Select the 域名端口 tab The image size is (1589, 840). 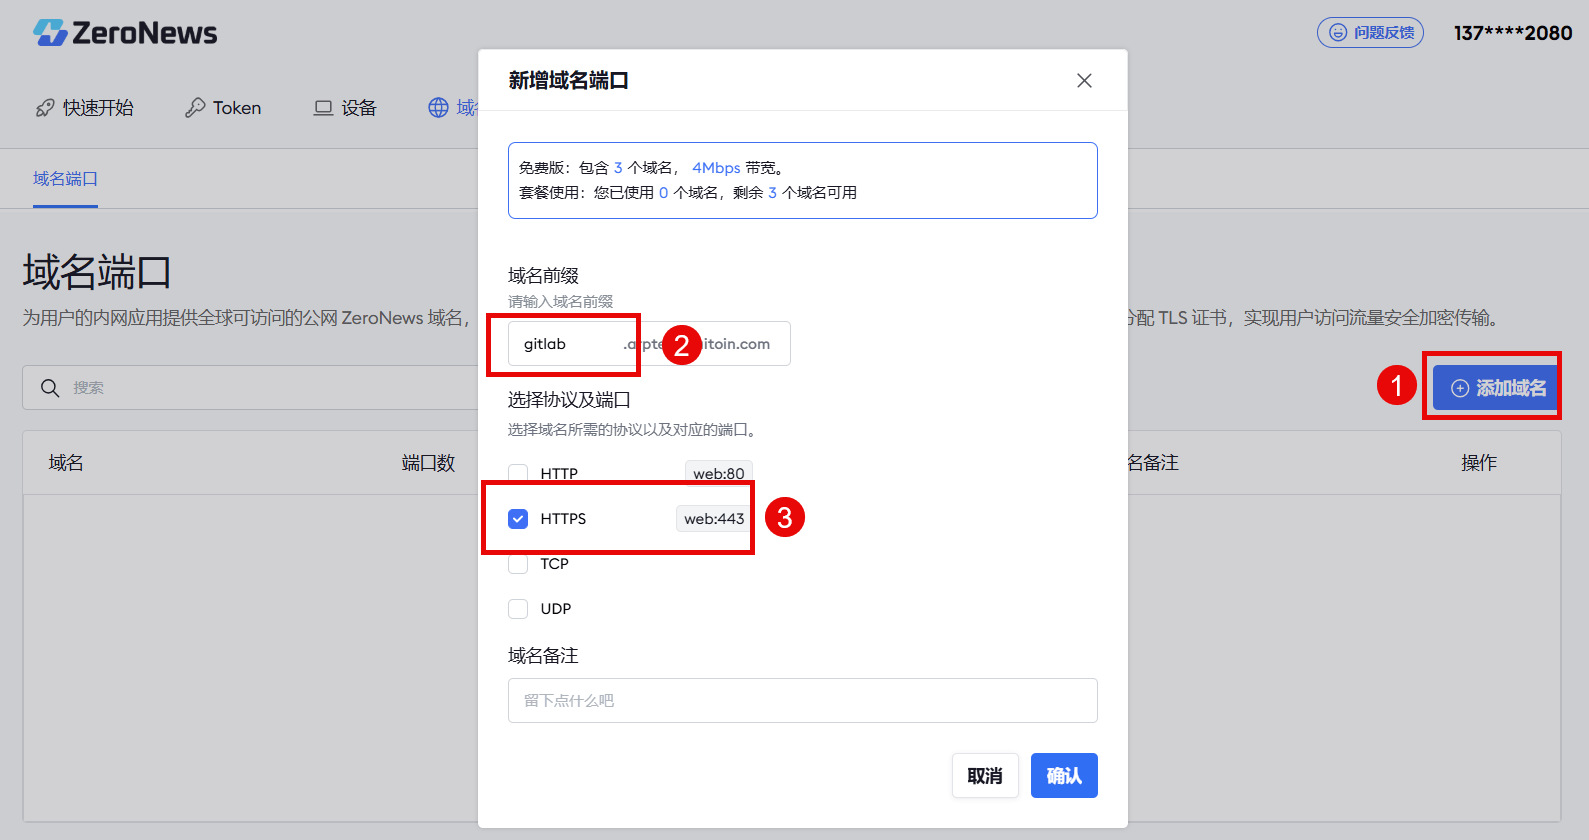(65, 179)
